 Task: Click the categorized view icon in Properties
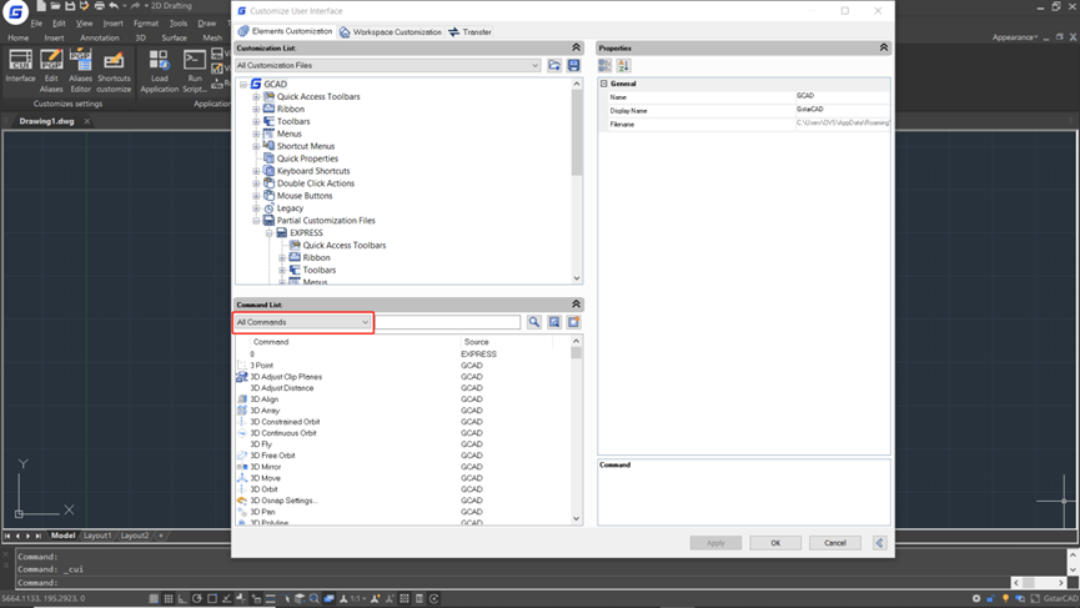pos(605,65)
